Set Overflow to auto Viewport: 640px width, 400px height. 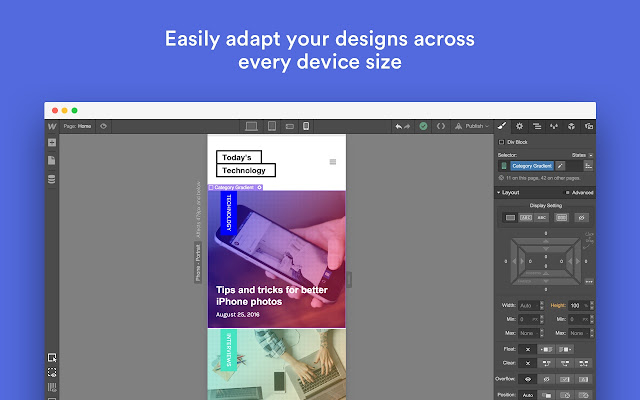click(x=584, y=379)
